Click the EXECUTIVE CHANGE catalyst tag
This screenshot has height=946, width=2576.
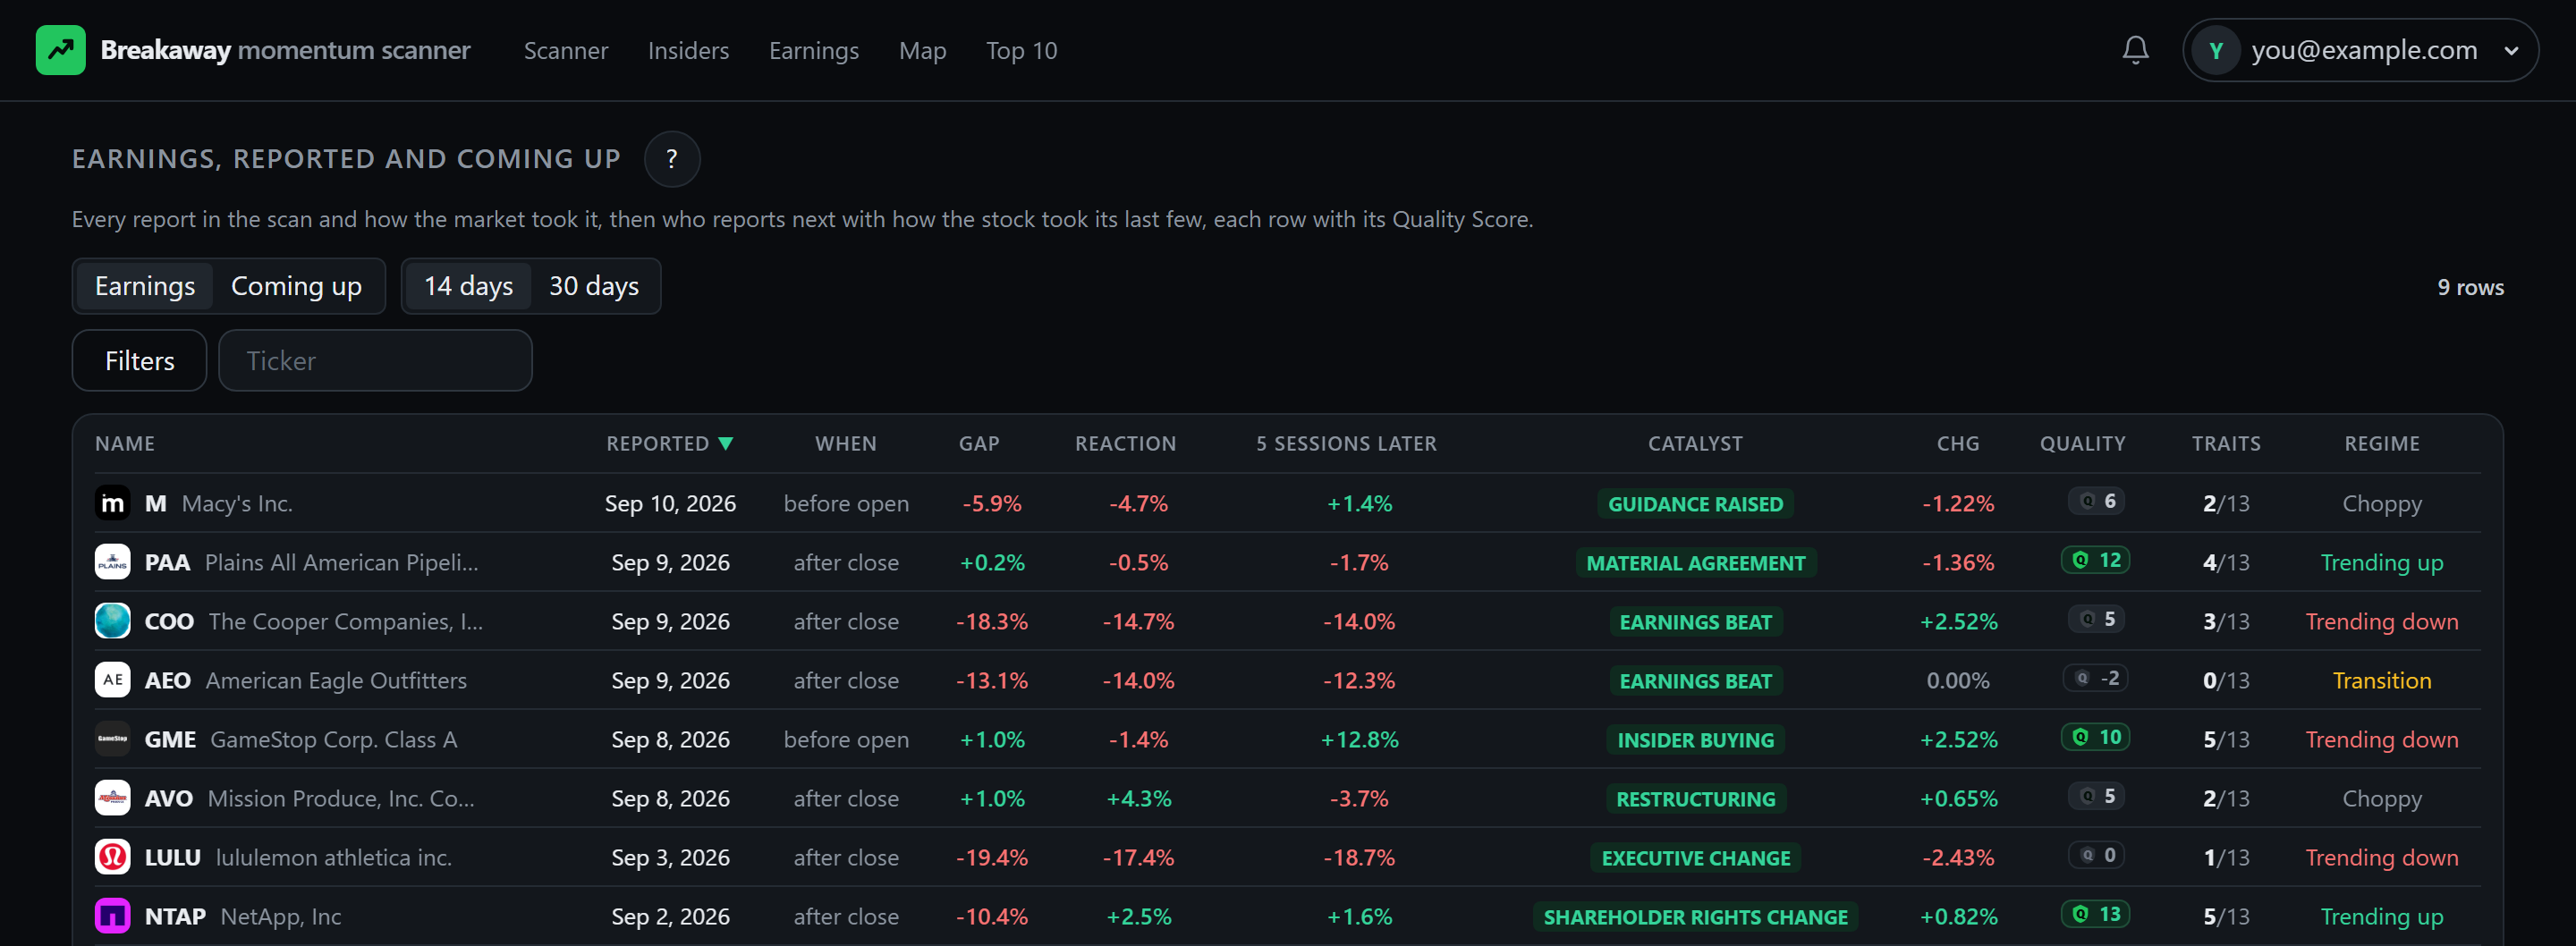point(1695,858)
